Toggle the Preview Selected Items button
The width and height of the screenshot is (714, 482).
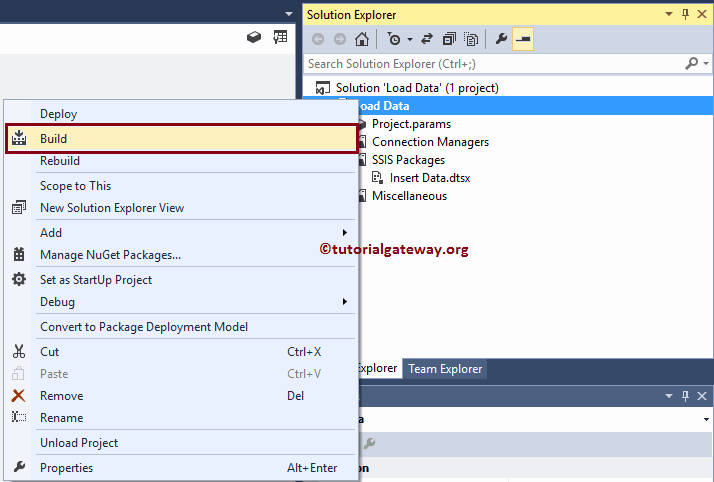(x=523, y=39)
